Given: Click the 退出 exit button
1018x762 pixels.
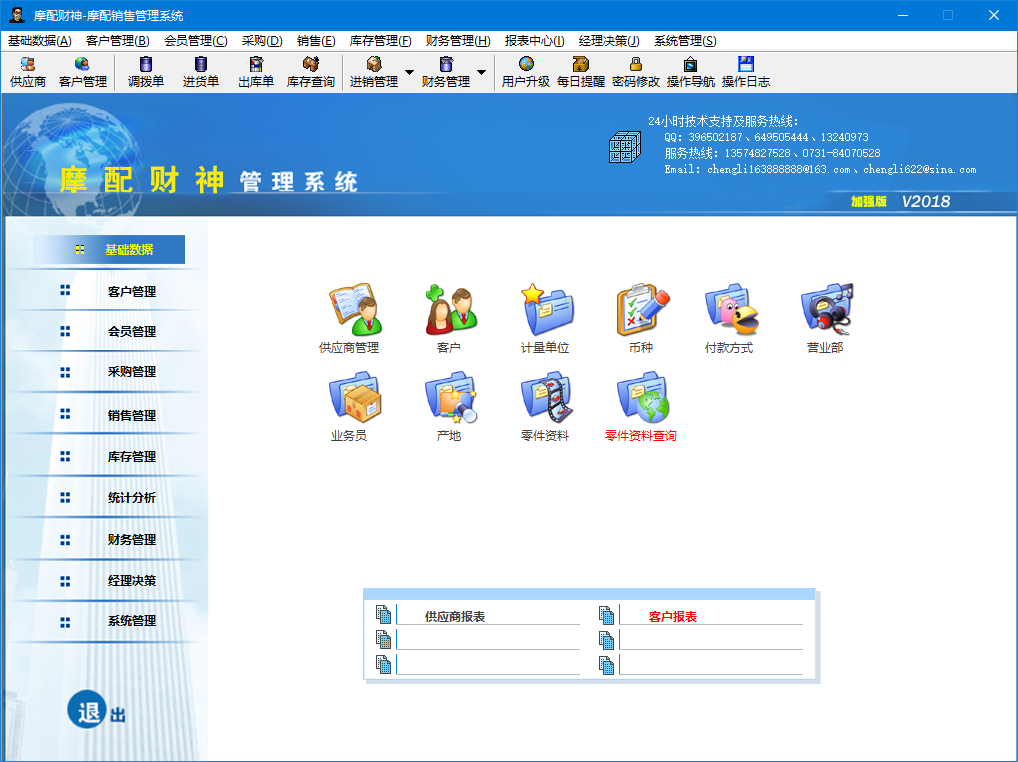Looking at the screenshot, I should 96,710.
